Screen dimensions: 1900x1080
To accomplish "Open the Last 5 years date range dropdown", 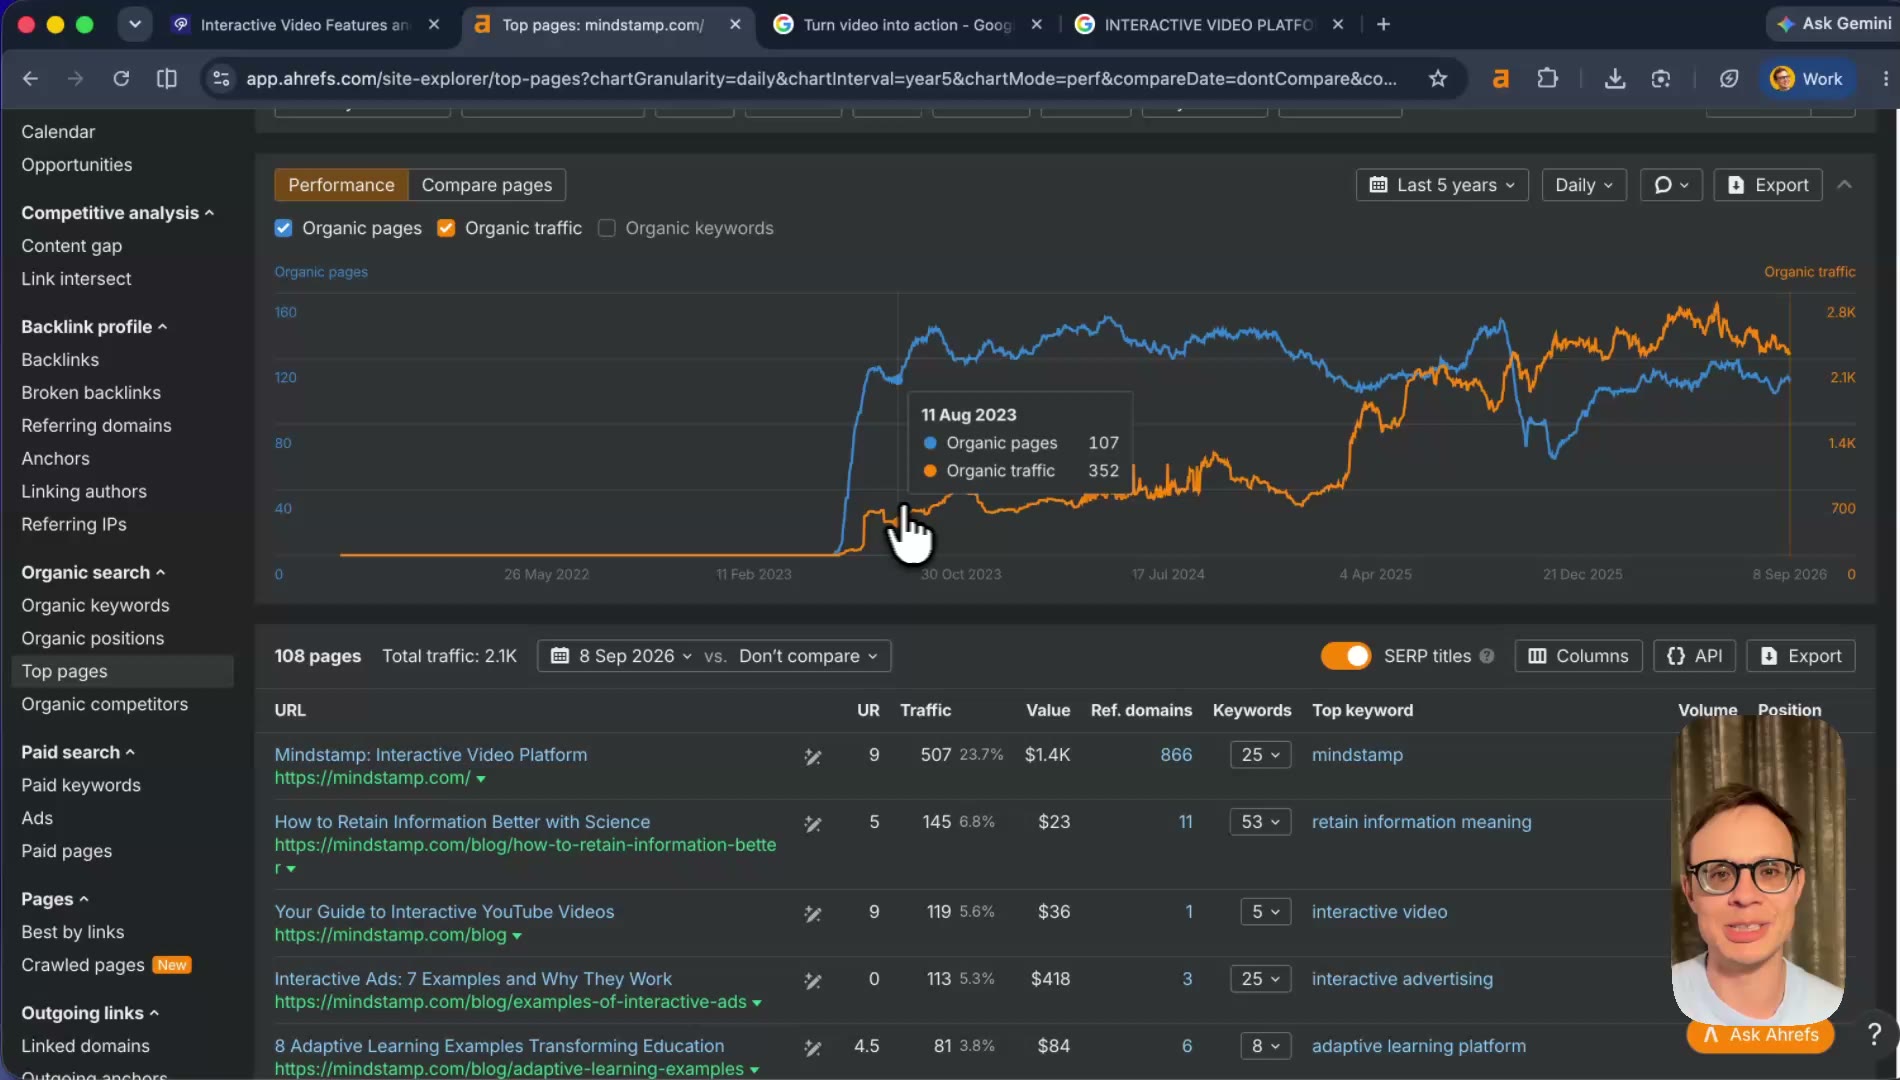I will 1442,185.
